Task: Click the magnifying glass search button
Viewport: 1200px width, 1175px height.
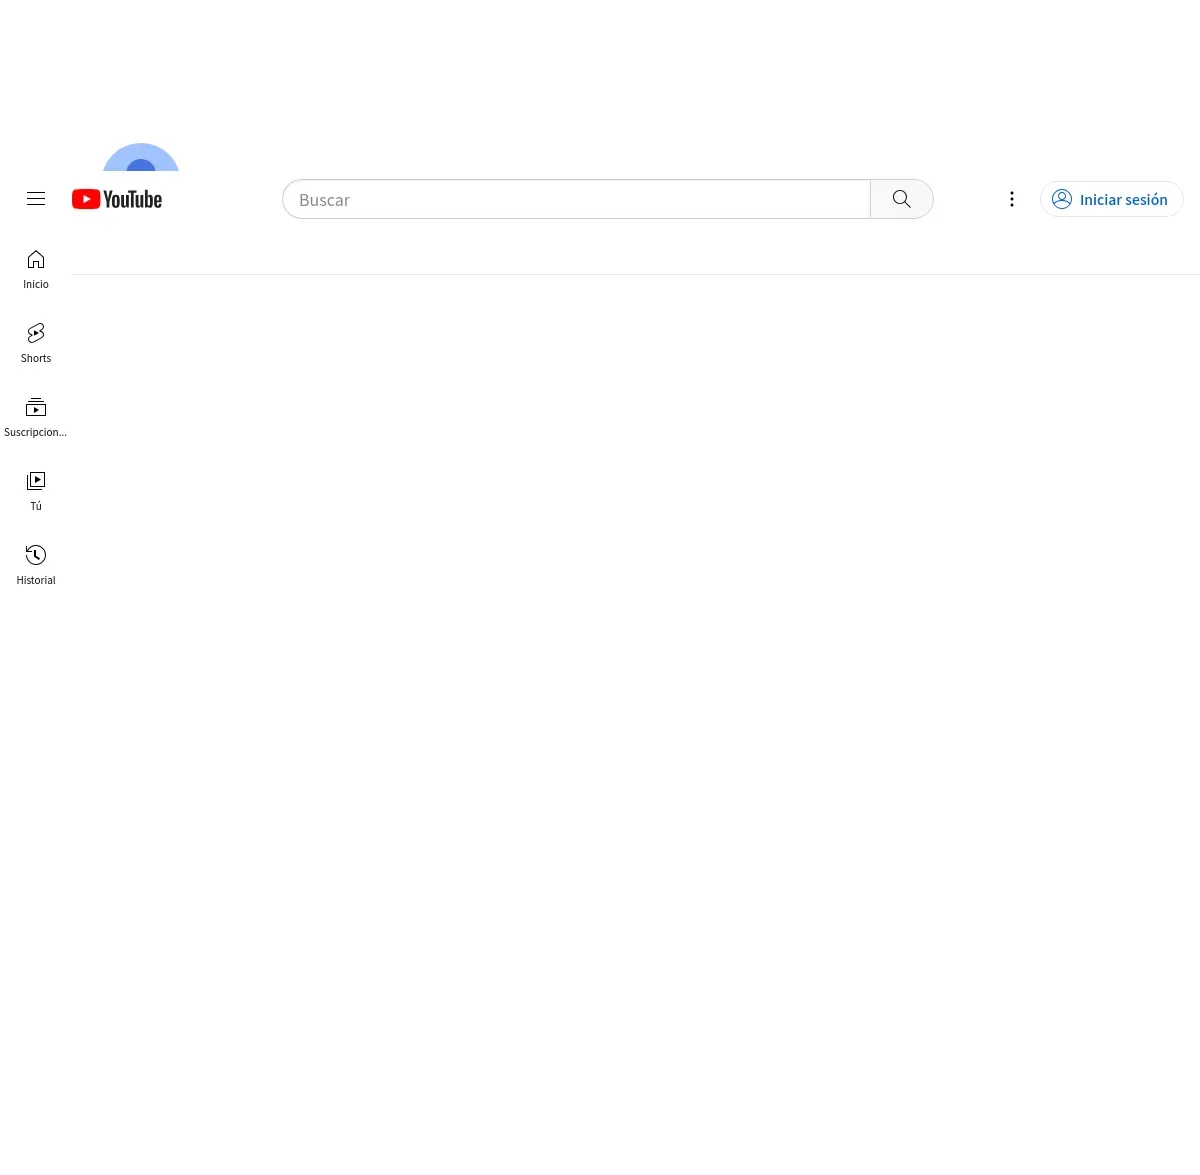Action: tap(902, 199)
